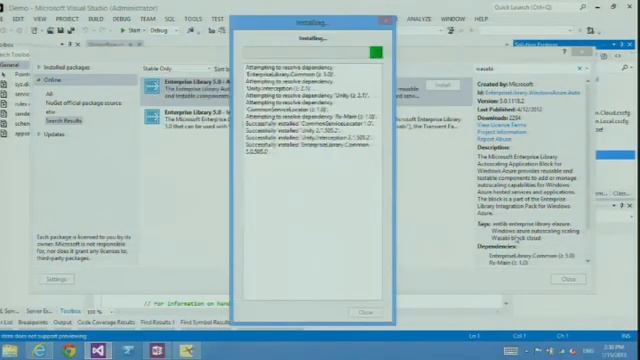Open the Solution Explorer window options dropdown arrow
640x360 pixels.
(x=614, y=44)
